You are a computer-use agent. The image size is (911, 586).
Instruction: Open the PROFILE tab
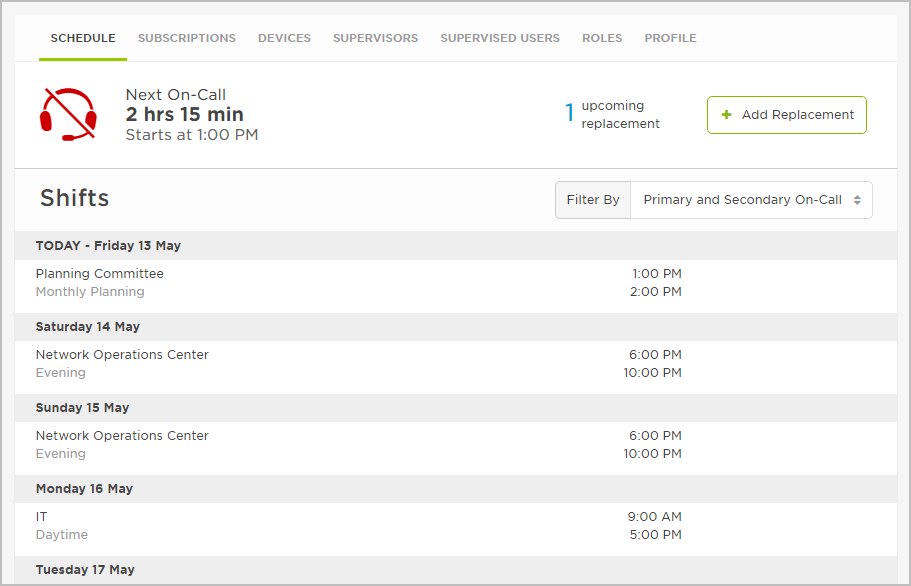(x=670, y=38)
